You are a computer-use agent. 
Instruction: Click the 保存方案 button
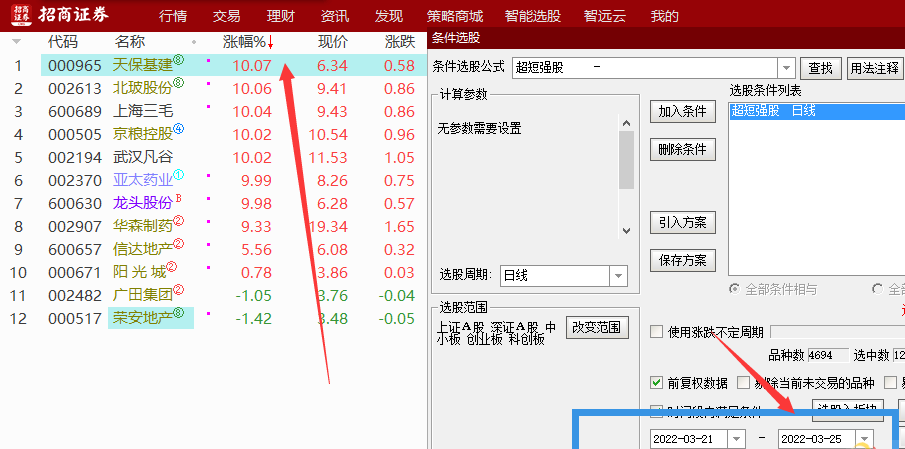[683, 260]
